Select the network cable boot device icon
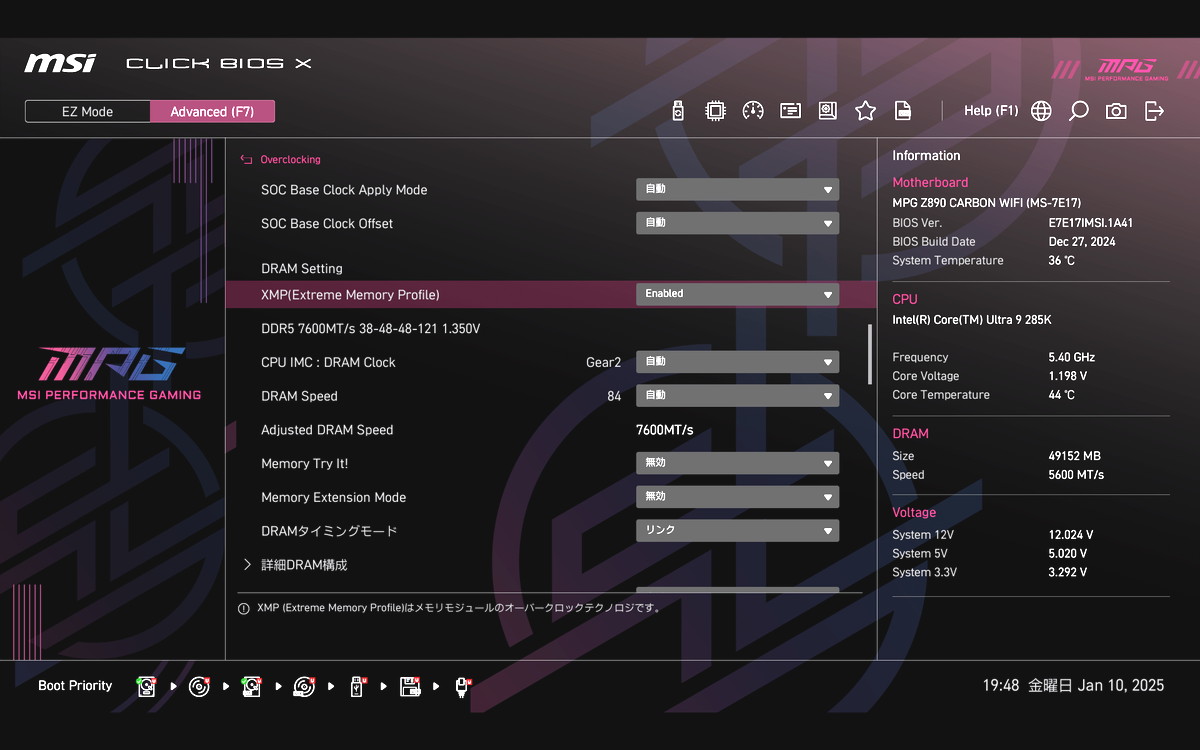The height and width of the screenshot is (750, 1200). click(x=462, y=686)
